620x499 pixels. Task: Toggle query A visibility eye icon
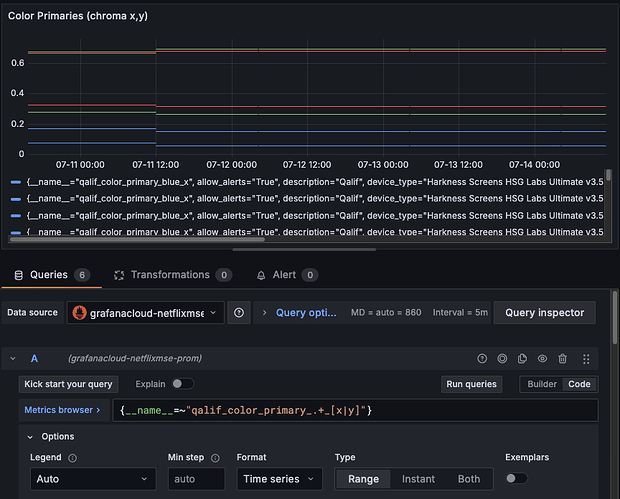542,359
